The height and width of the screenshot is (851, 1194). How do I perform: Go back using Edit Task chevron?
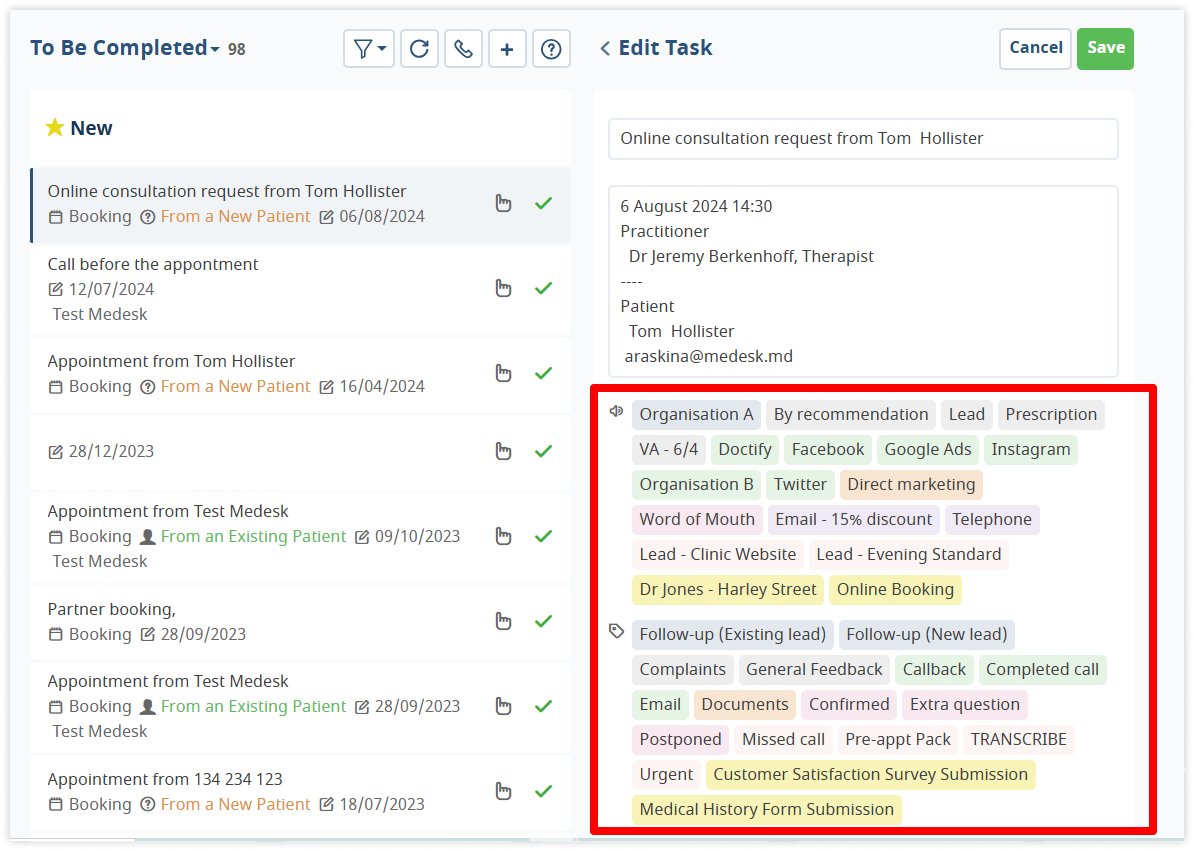605,49
